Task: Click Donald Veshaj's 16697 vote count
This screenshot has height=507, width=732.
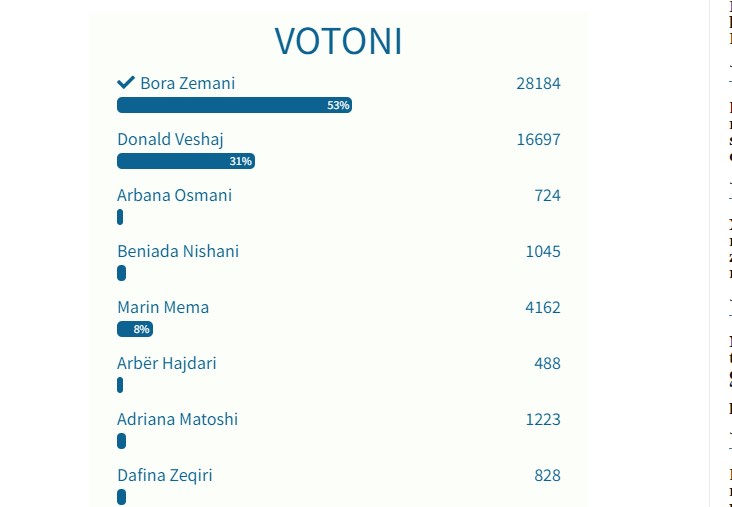Action: [538, 139]
